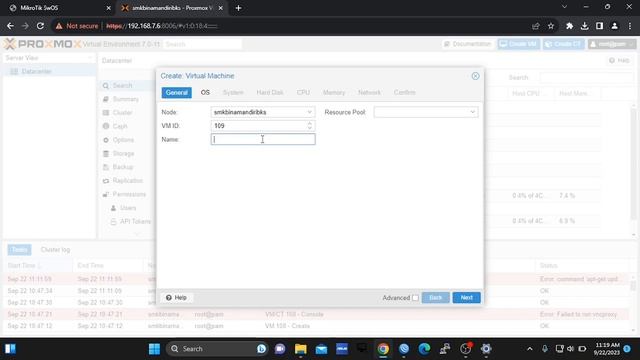Bookmark this page with star icon
The width and height of the screenshot is (640, 360).
point(551,26)
